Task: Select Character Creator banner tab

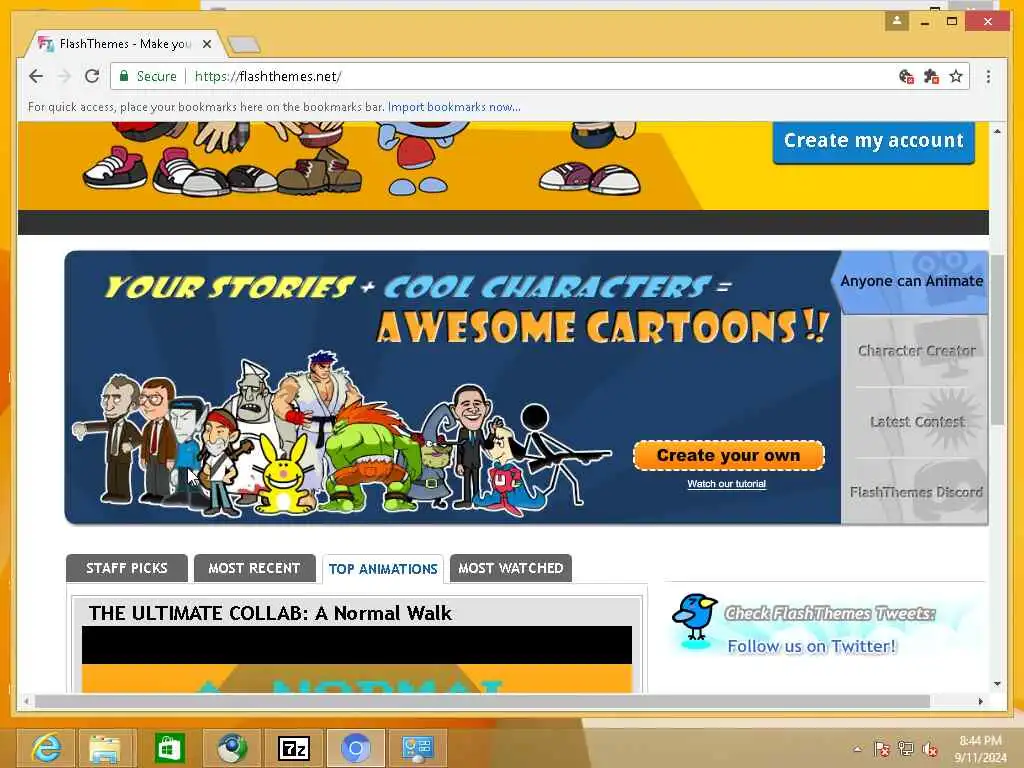Action: click(x=916, y=351)
